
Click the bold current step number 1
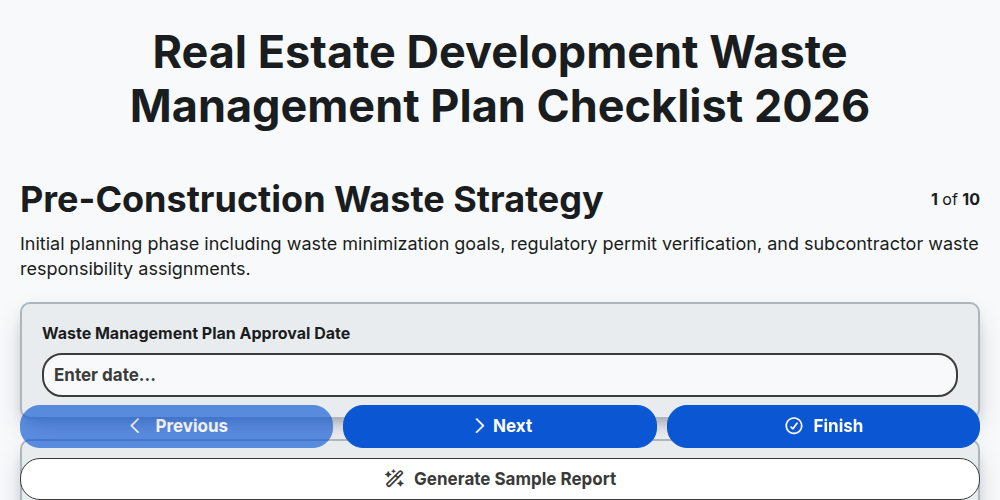tap(934, 200)
